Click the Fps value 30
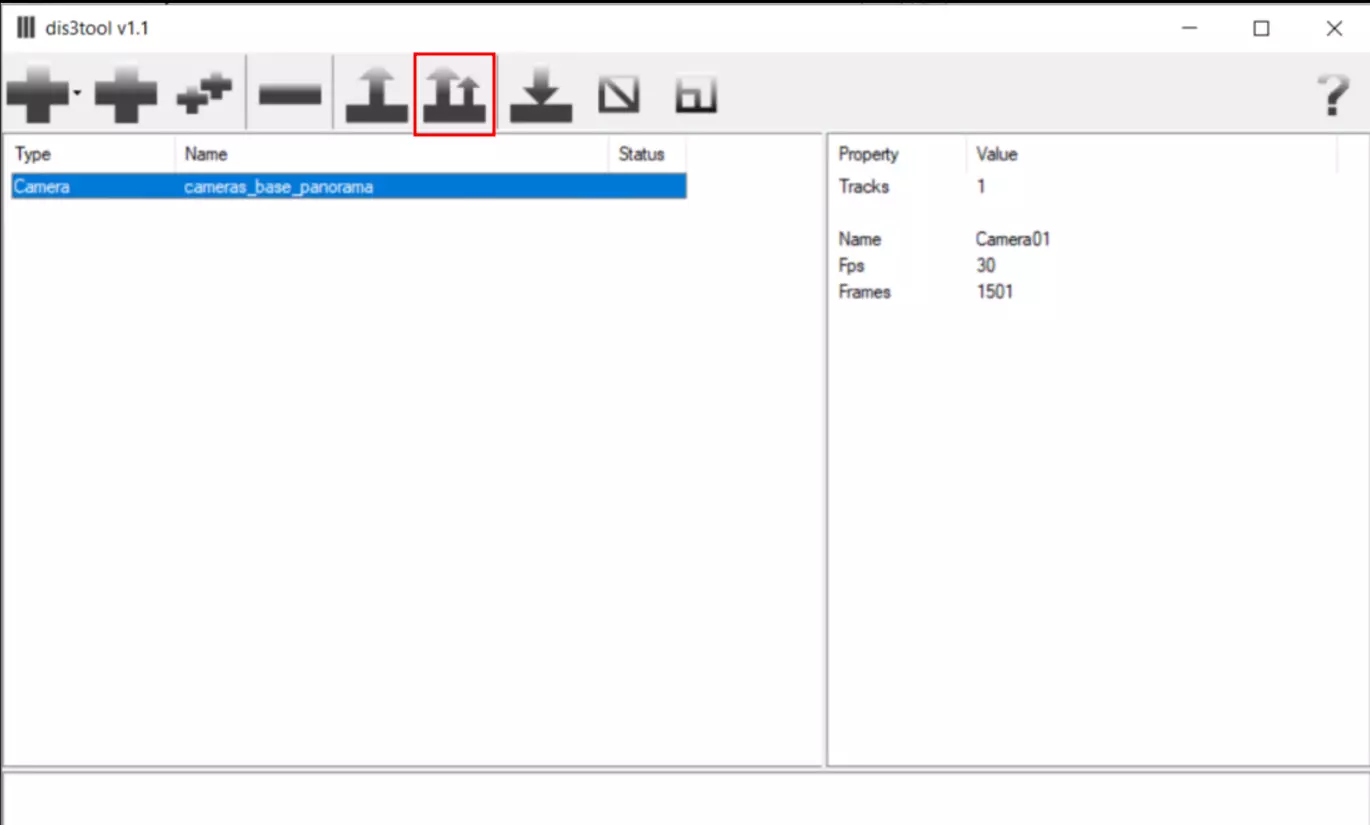This screenshot has width=1370, height=825. click(x=986, y=265)
